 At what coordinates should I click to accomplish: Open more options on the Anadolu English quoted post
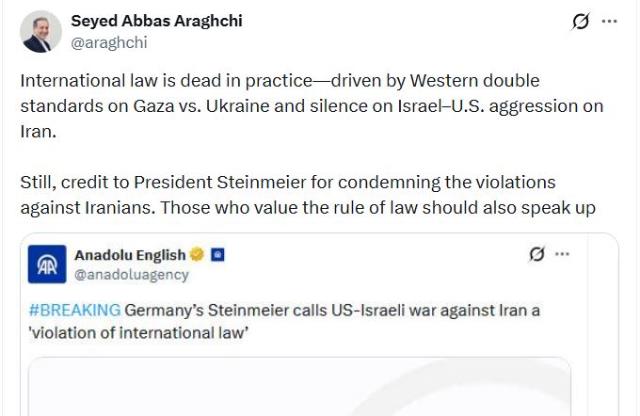point(563,254)
